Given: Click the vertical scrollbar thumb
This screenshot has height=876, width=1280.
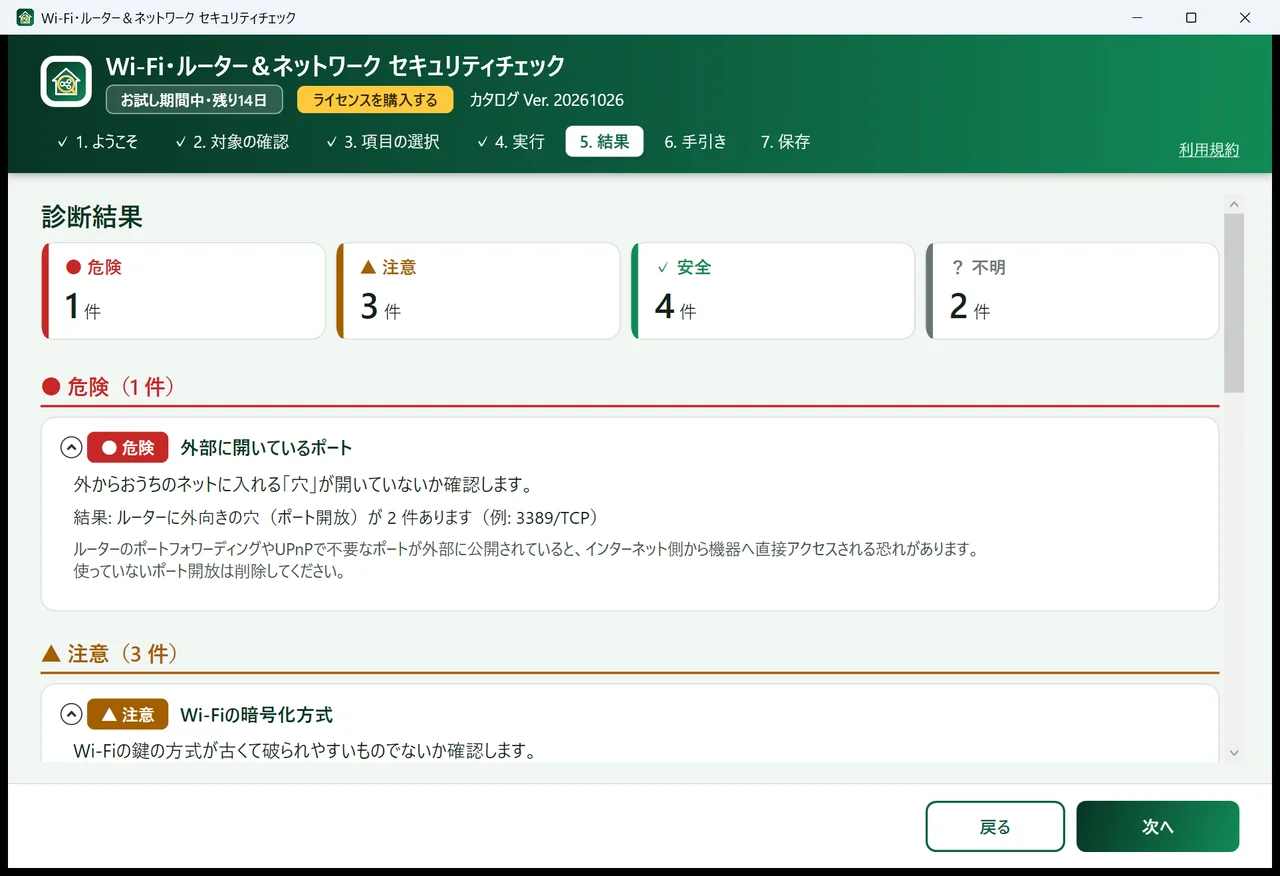Looking at the screenshot, I should pyautogui.click(x=1234, y=302).
